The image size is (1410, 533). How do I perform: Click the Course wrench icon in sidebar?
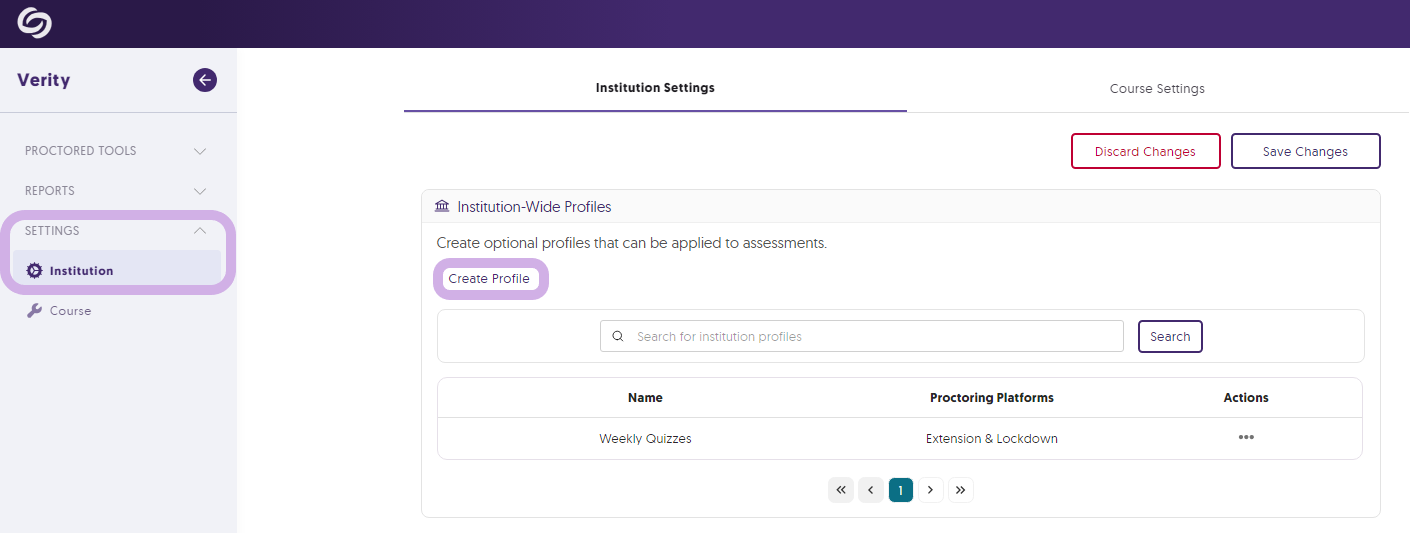pos(34,311)
